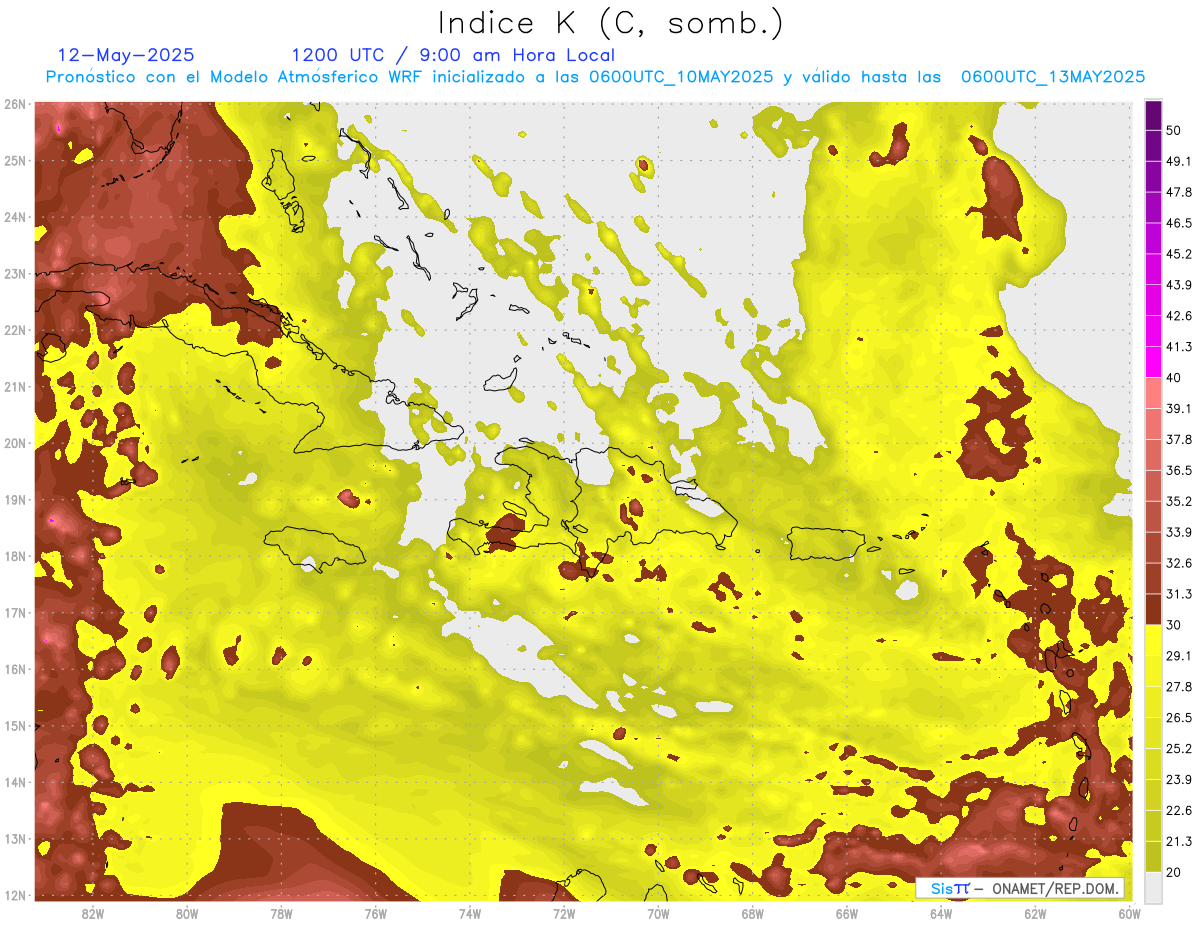Click the "24N" latitude label
This screenshot has height=927, width=1200.
click(14, 217)
